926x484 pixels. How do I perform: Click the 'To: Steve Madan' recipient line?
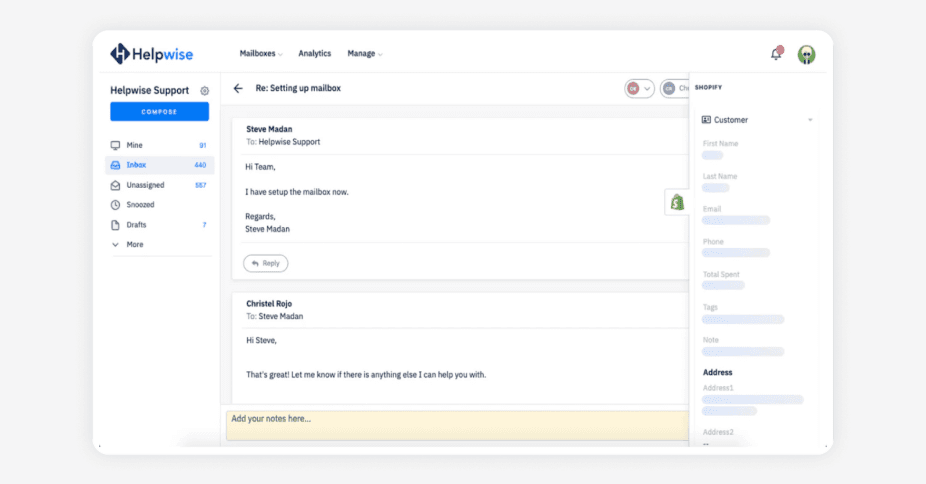[275, 317]
